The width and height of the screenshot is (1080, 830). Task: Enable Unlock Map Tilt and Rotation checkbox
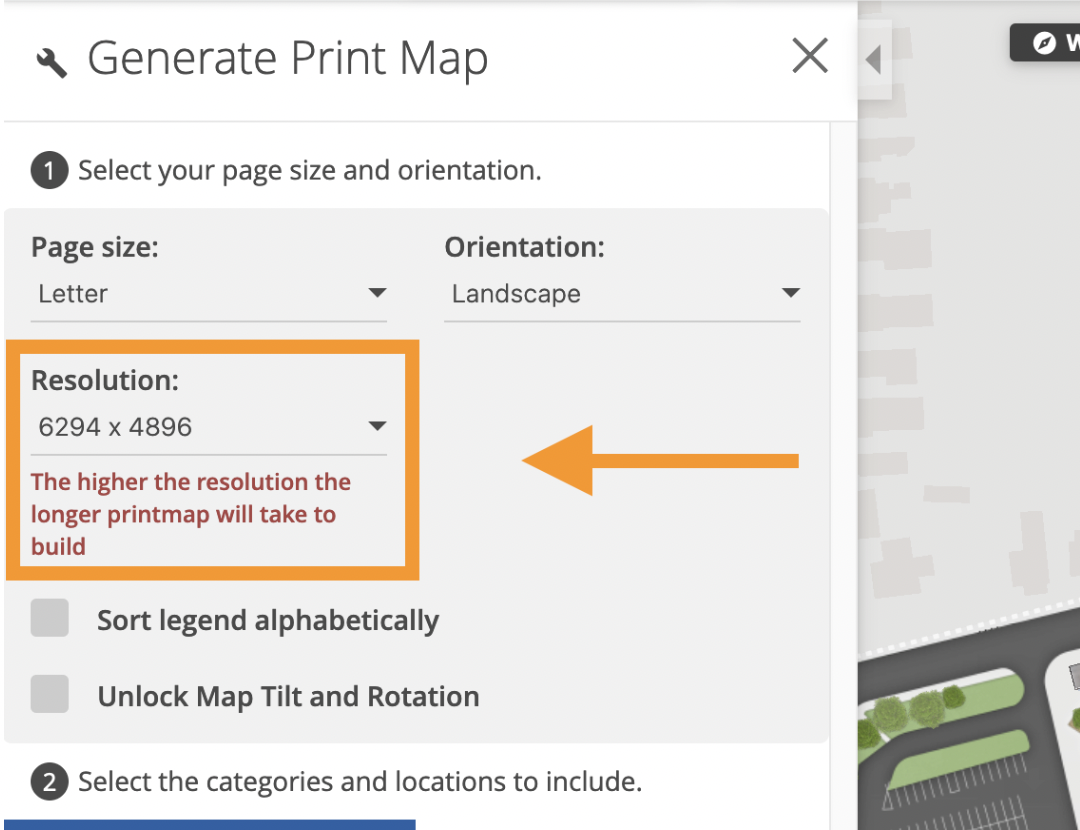coord(50,694)
